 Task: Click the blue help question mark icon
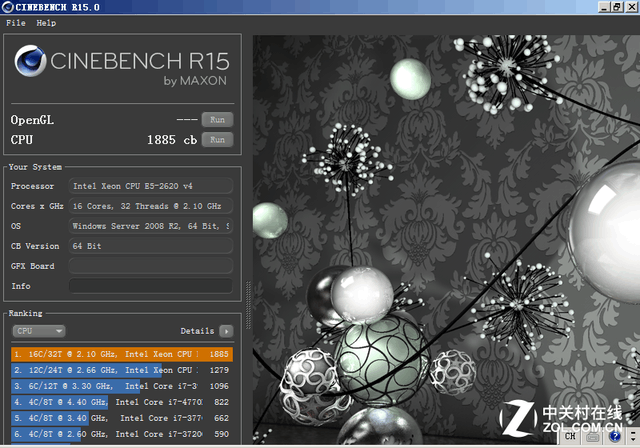pyautogui.click(x=614, y=436)
